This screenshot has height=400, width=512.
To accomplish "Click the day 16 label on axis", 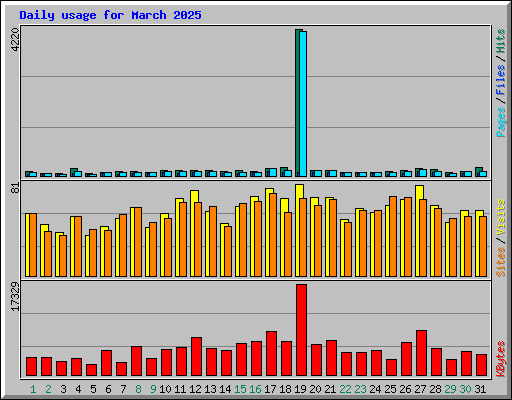I will 255,389.
